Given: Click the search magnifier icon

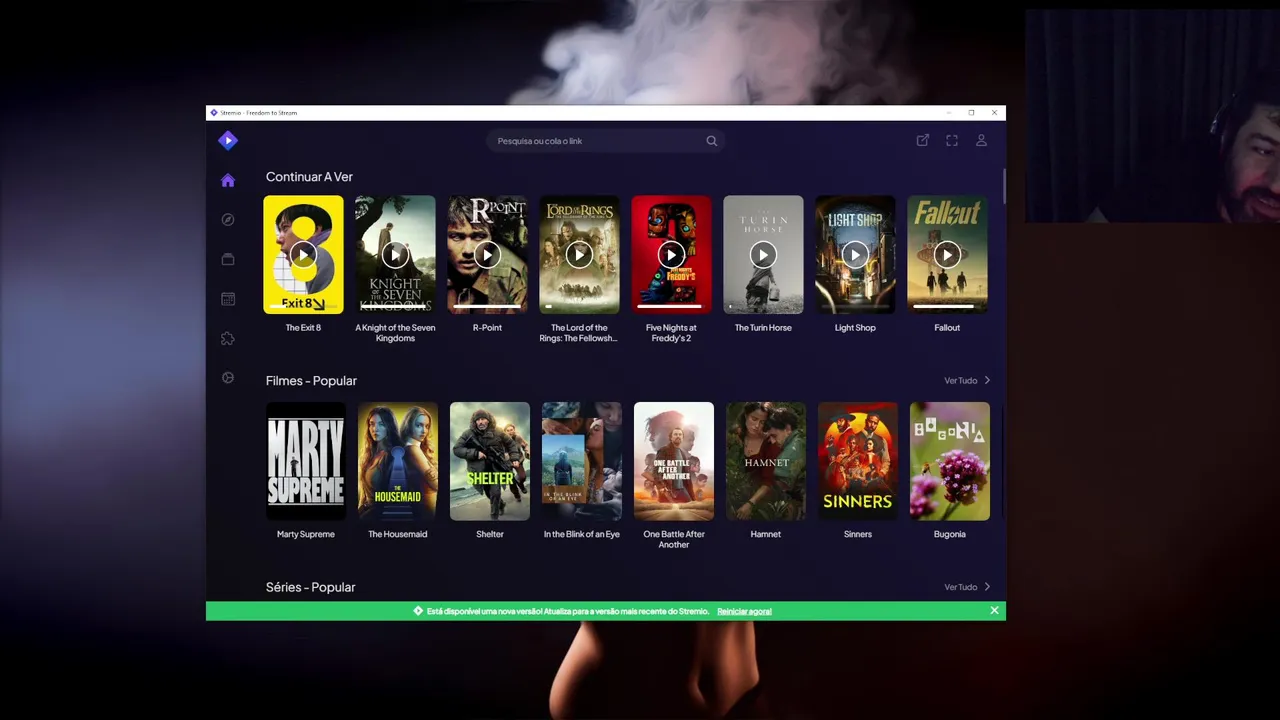Looking at the screenshot, I should [x=712, y=141].
